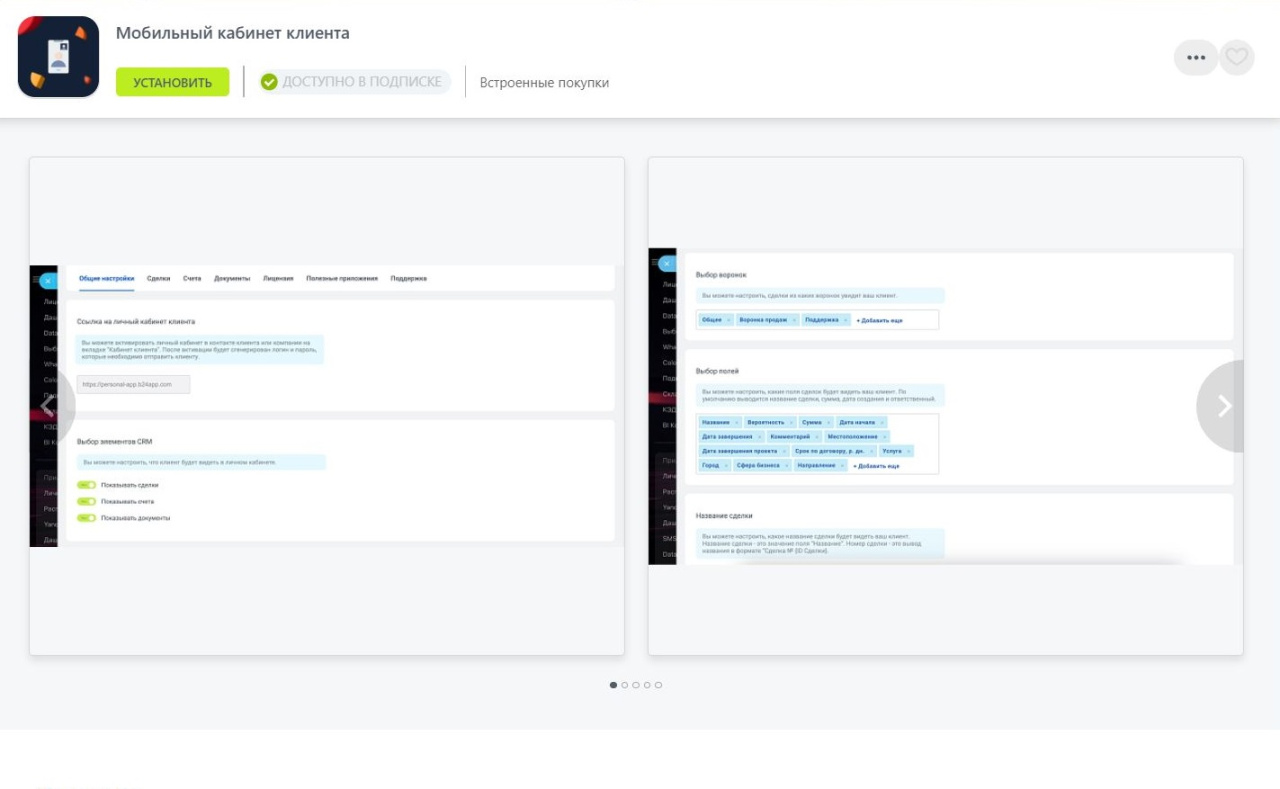Viewport: 1280px width, 789px height.
Task: Jump to the last carousel pagination dot
Action: (658, 685)
